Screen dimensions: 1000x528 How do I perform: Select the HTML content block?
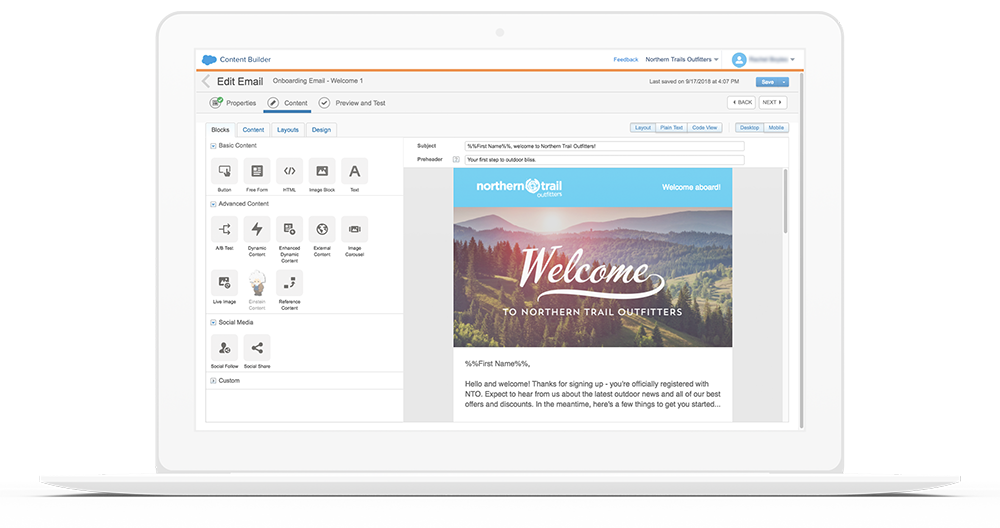pyautogui.click(x=290, y=171)
